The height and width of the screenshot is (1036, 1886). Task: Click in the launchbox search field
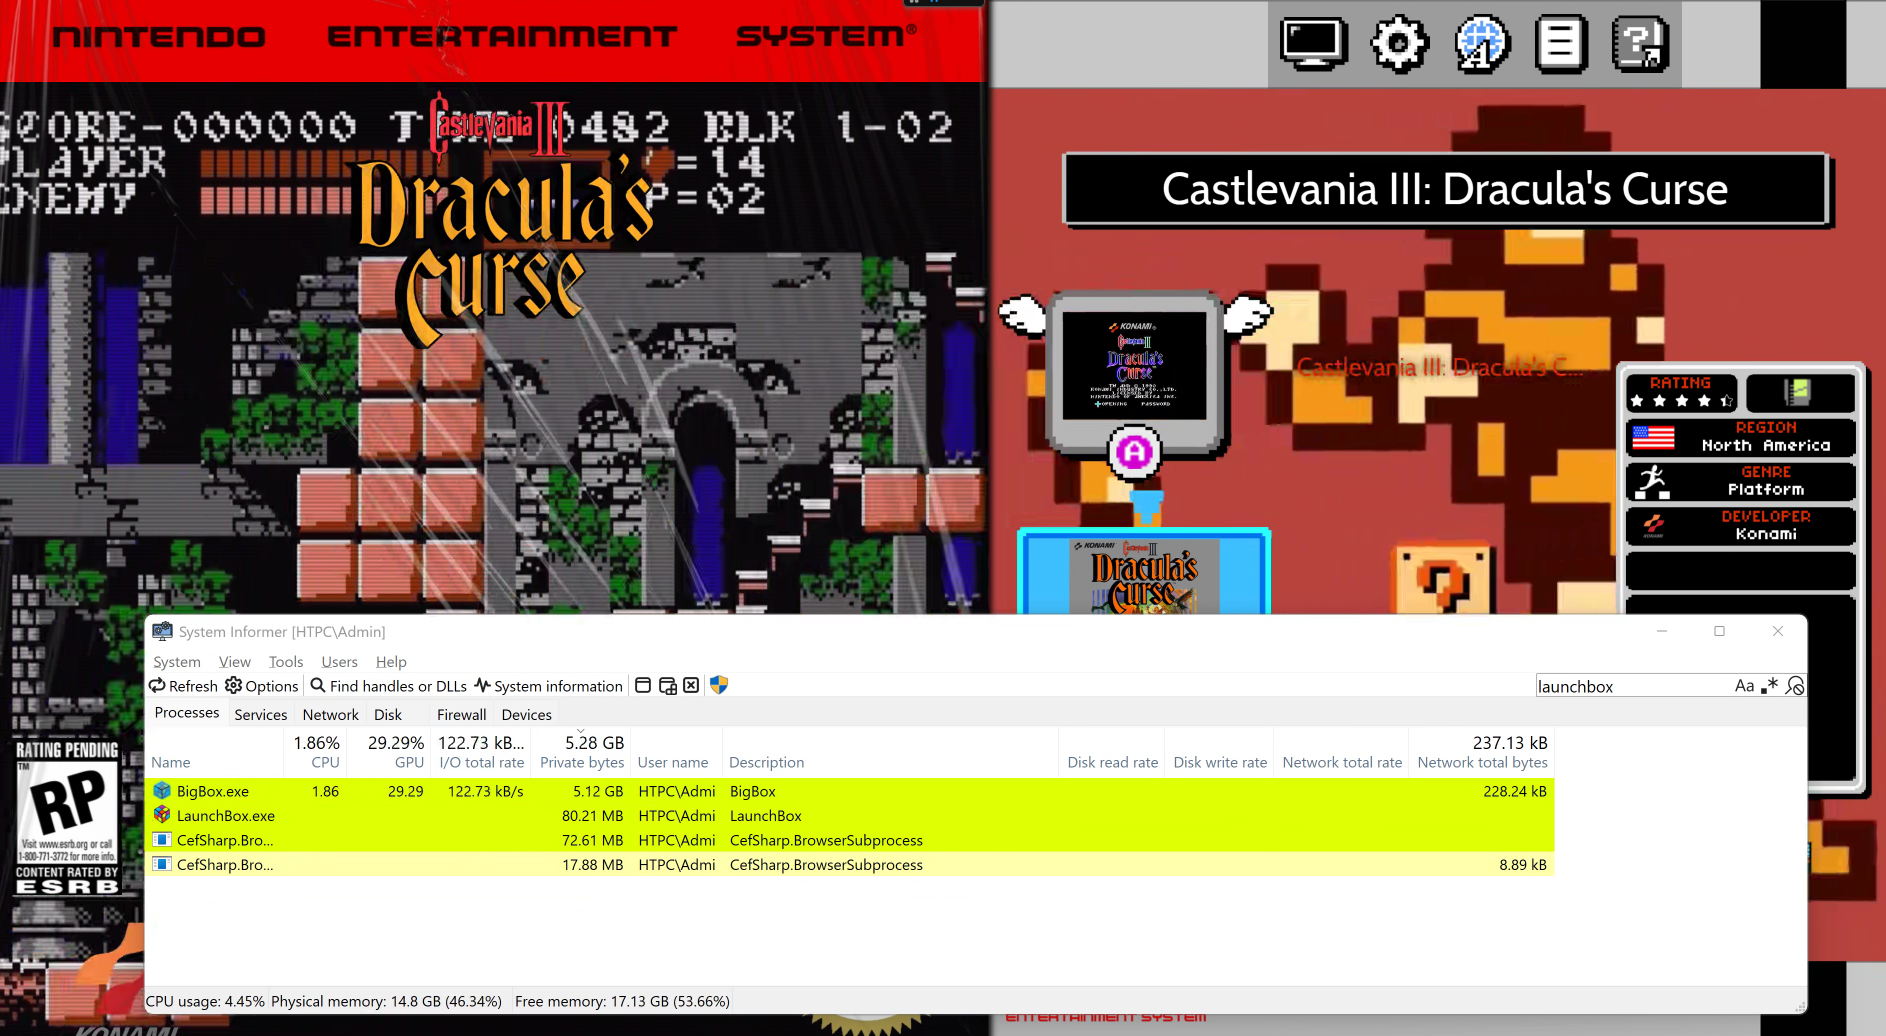1630,686
